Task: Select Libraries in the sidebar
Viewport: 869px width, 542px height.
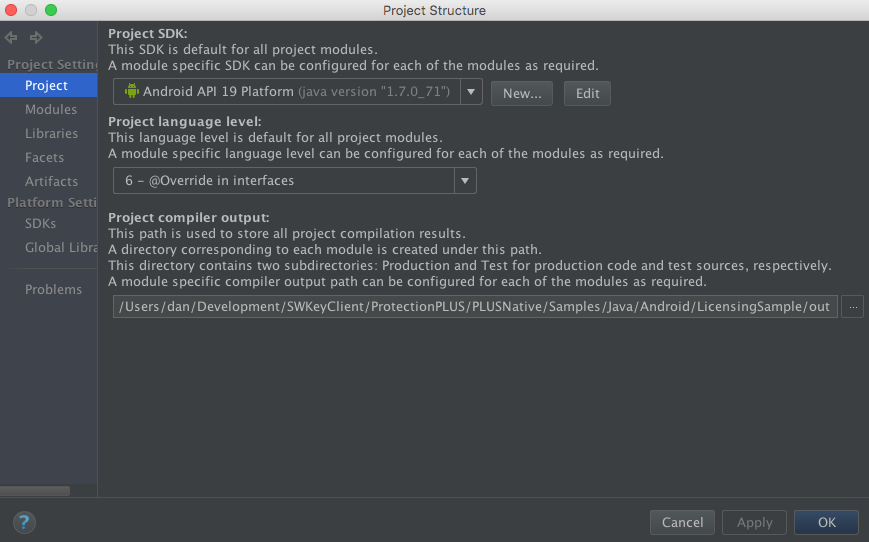Action: [52, 134]
